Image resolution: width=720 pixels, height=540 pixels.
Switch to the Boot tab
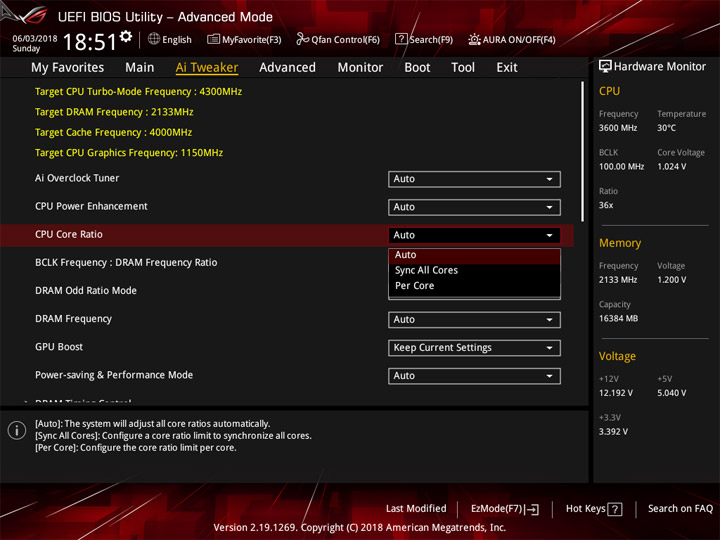[x=417, y=68]
